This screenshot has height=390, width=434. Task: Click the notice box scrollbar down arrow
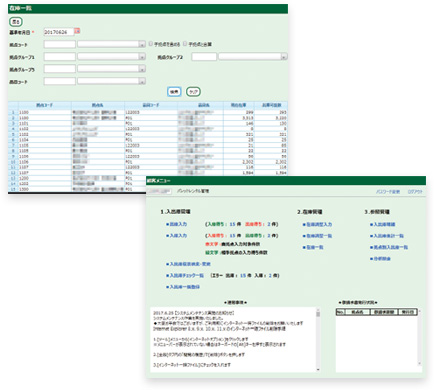coord(318,369)
